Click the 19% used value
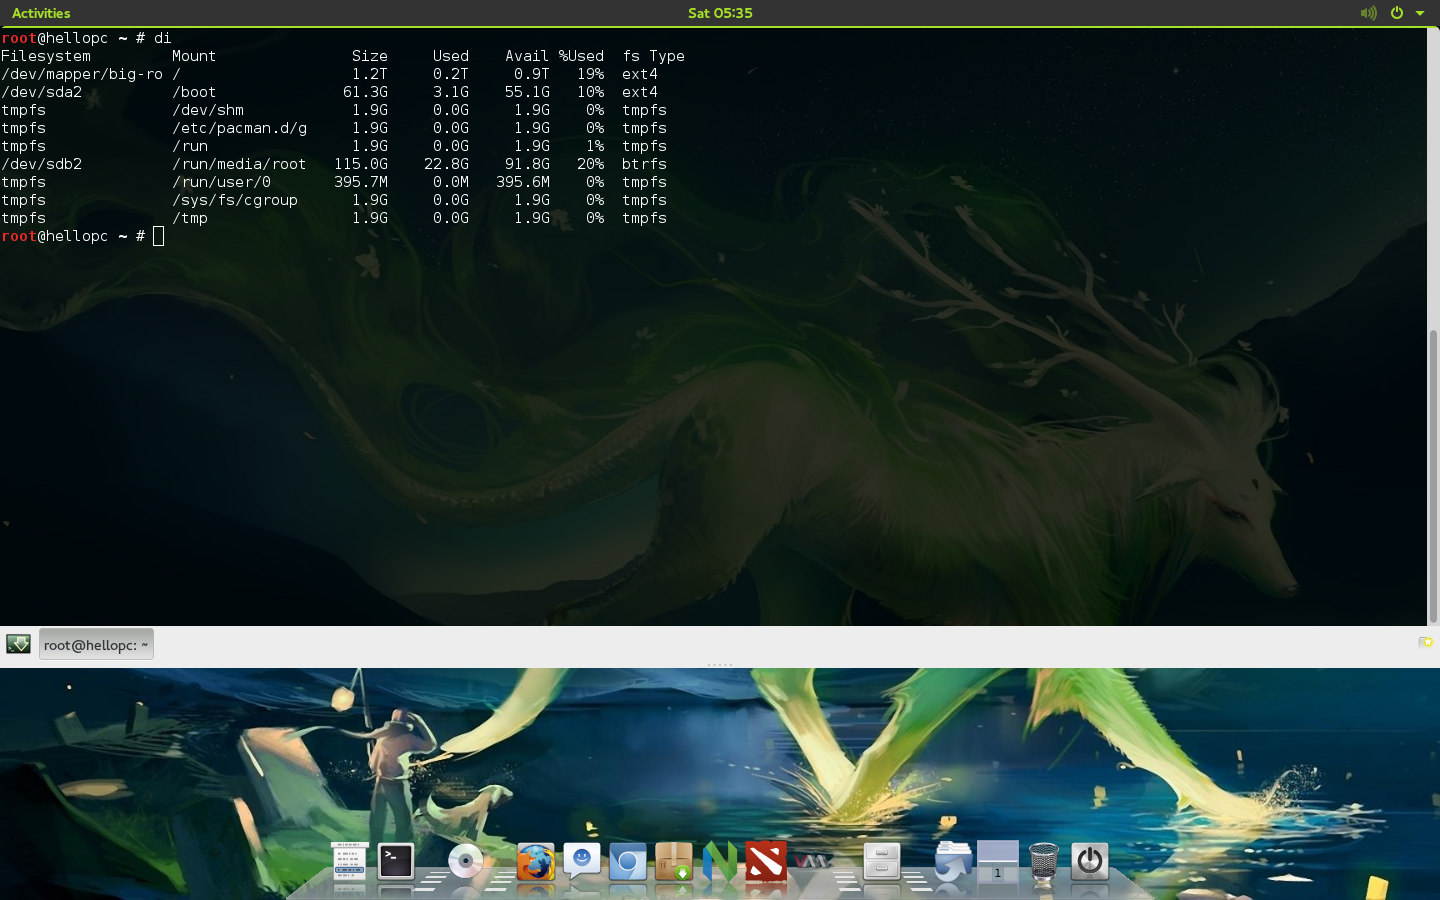This screenshot has width=1440, height=900. click(x=591, y=74)
